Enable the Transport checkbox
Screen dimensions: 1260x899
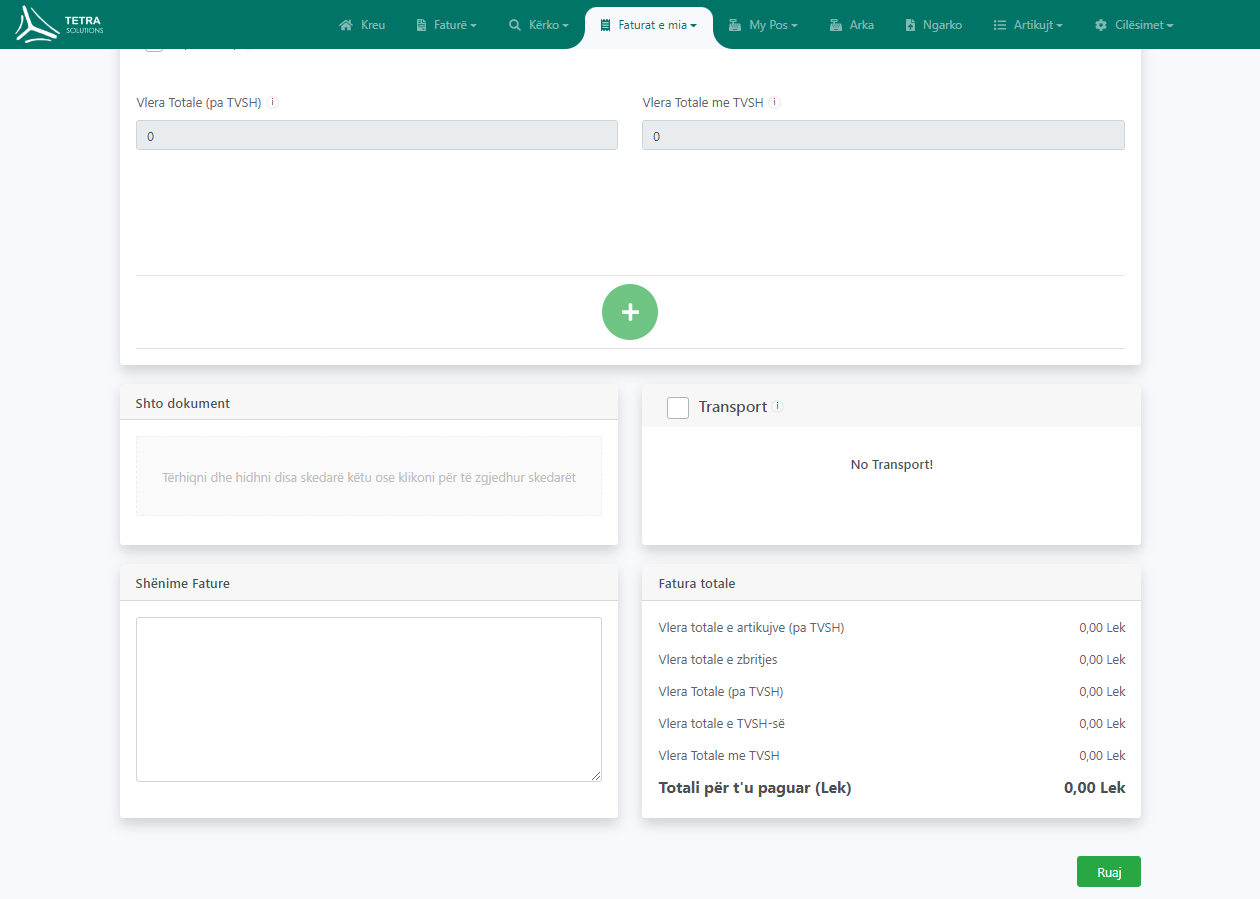(x=678, y=407)
